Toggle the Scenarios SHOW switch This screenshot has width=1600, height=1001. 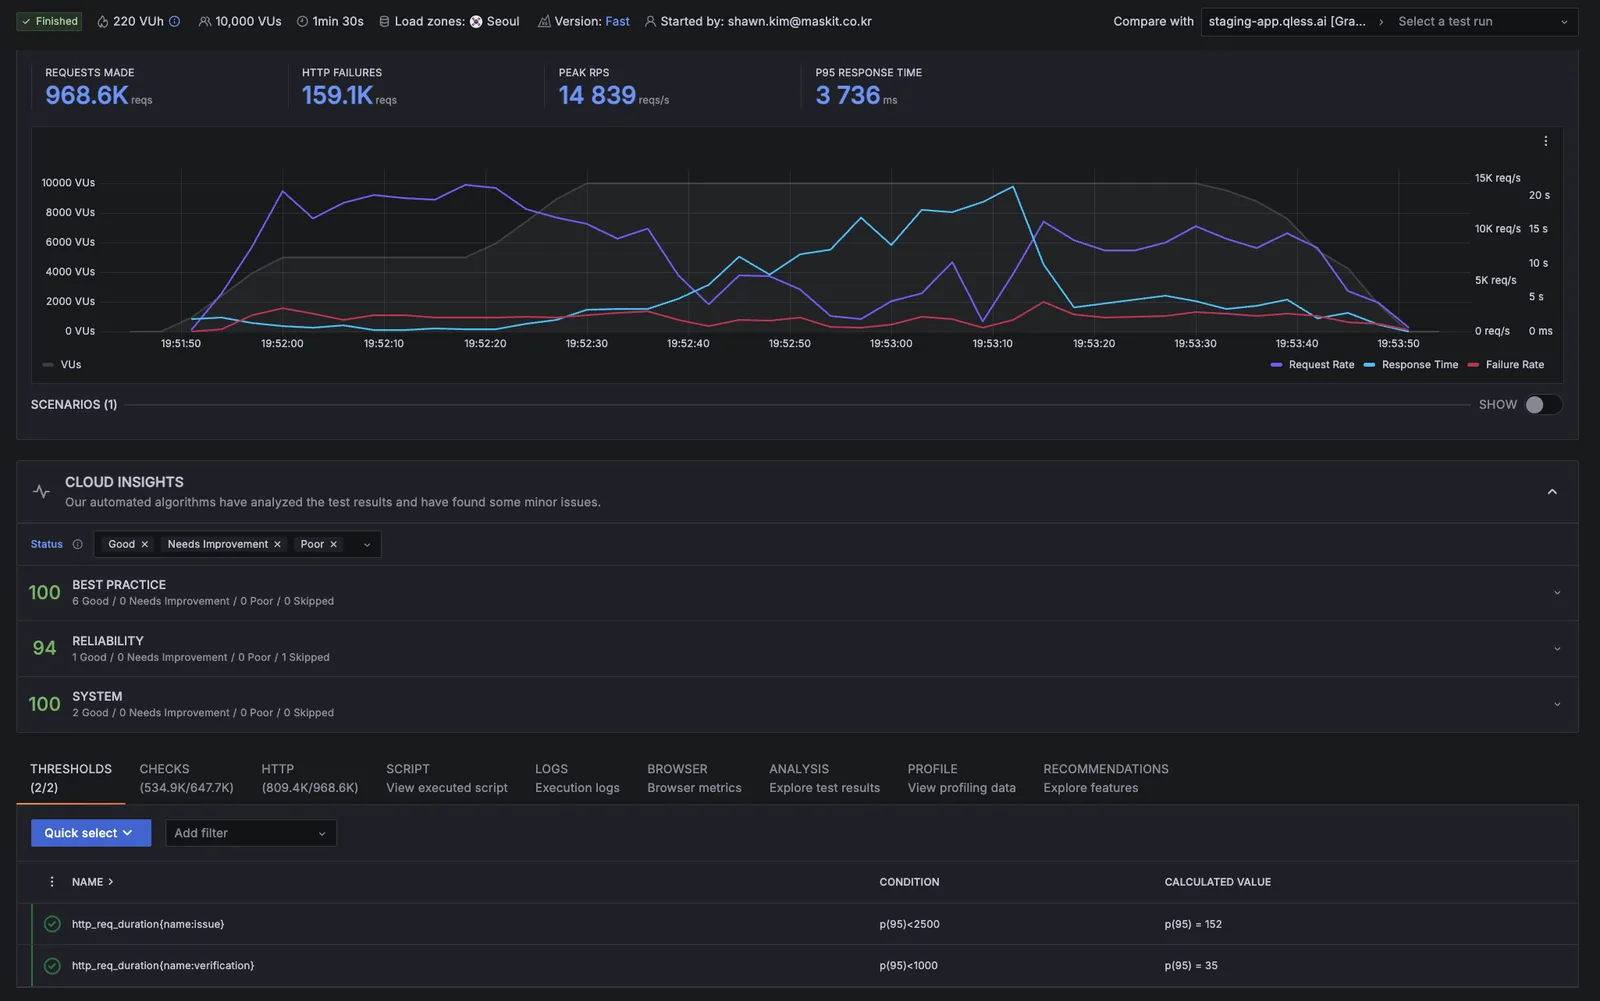tap(1543, 405)
